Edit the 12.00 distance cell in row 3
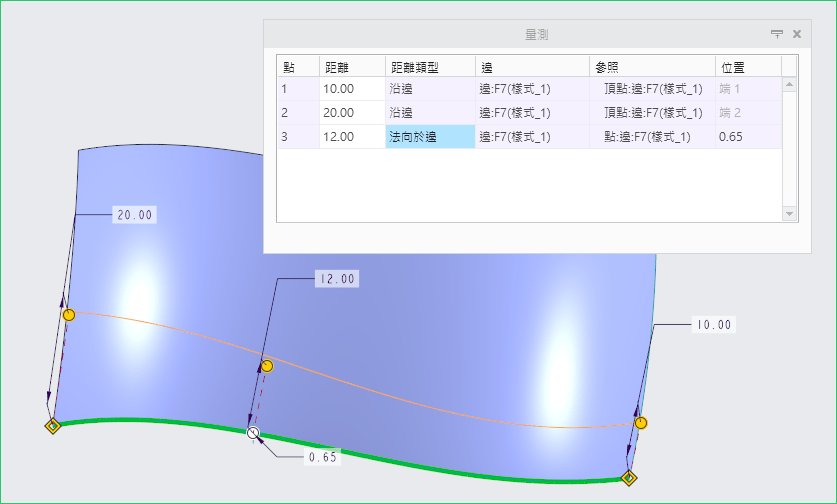This screenshot has height=504, width=837. pyautogui.click(x=351, y=137)
